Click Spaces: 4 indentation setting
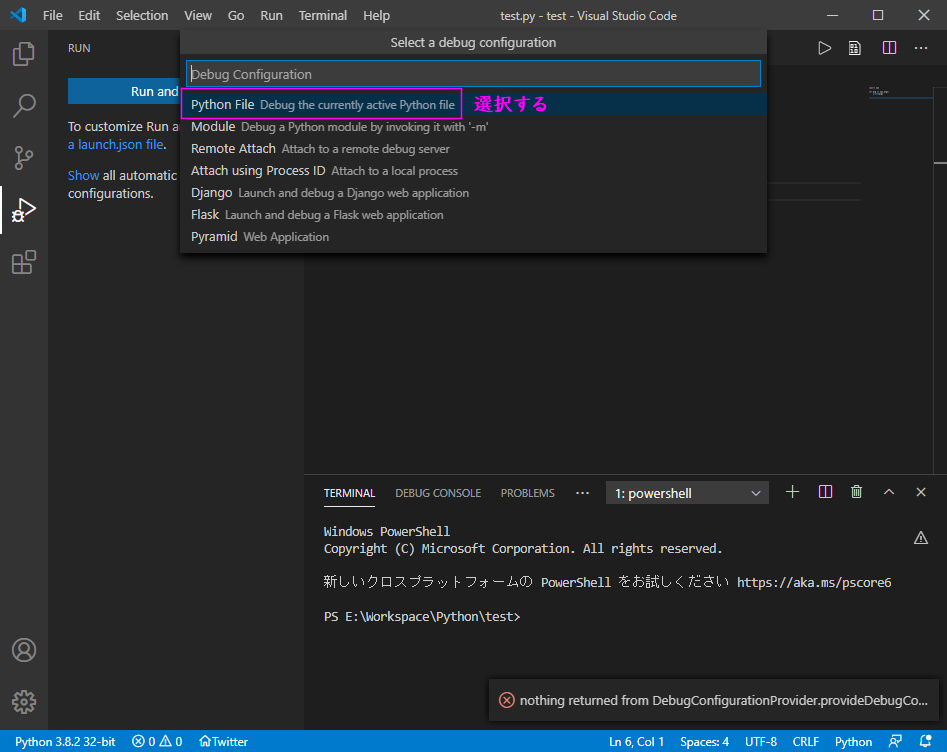 click(x=704, y=741)
